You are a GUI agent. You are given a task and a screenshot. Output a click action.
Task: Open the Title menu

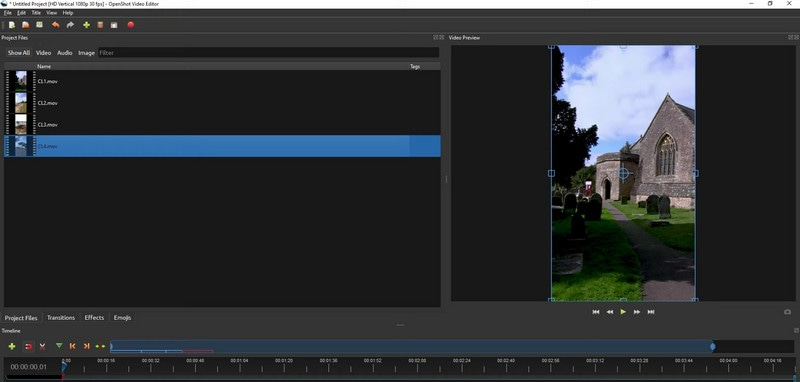tap(36, 13)
